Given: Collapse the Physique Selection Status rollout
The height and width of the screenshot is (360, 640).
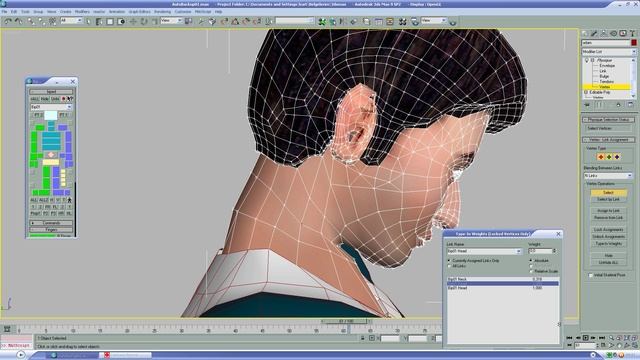Looking at the screenshot, I should point(608,120).
